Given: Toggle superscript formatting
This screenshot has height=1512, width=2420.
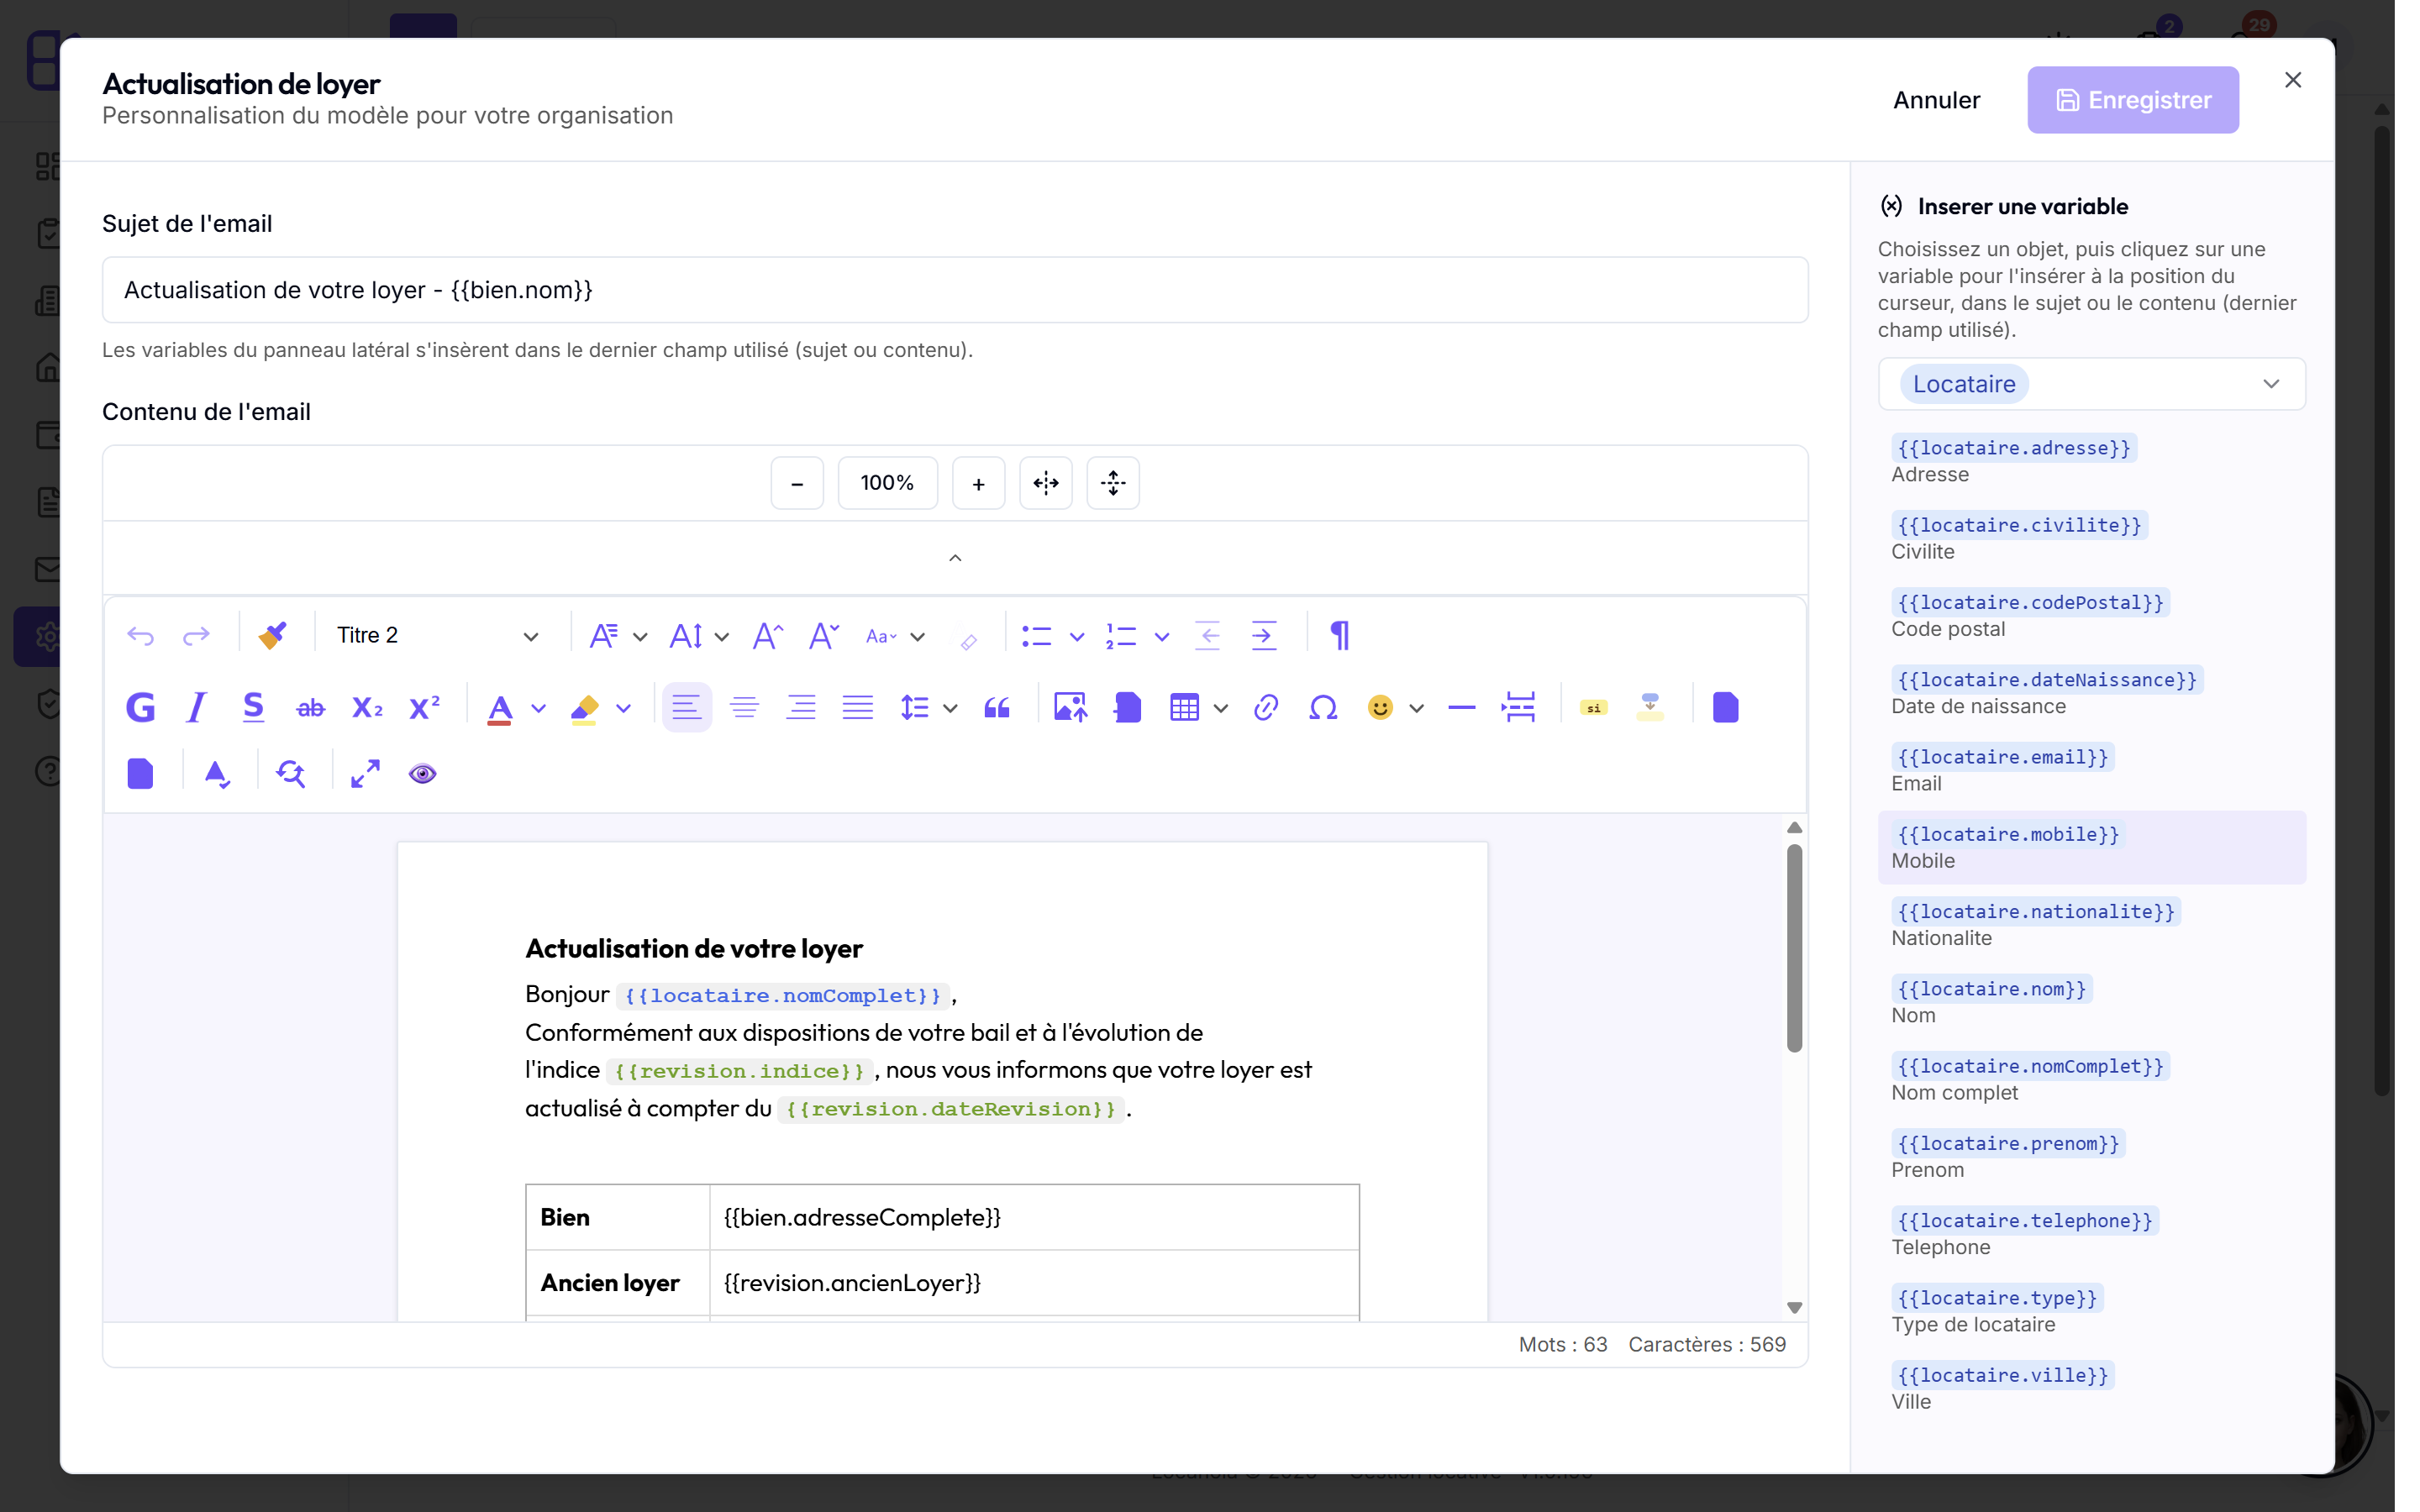Looking at the screenshot, I should pyautogui.click(x=425, y=708).
